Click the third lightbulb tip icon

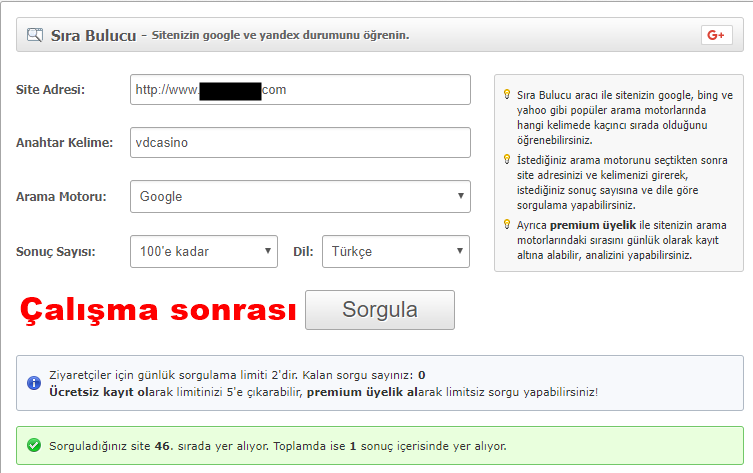(x=507, y=225)
